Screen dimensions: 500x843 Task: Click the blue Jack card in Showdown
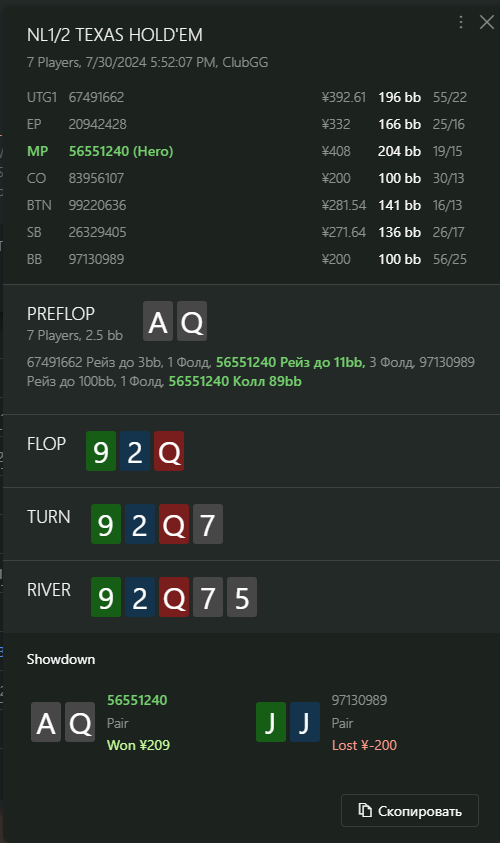(x=305, y=722)
